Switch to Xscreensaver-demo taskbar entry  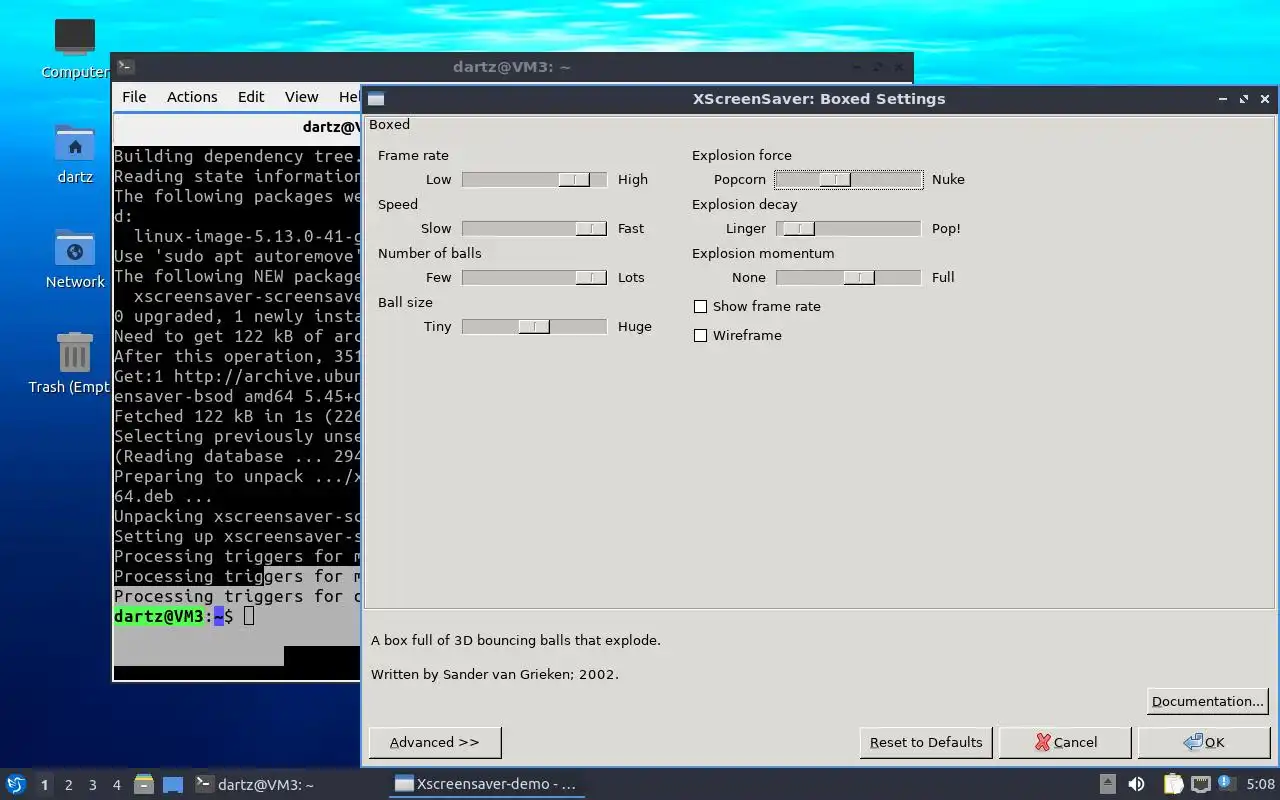[x=486, y=784]
